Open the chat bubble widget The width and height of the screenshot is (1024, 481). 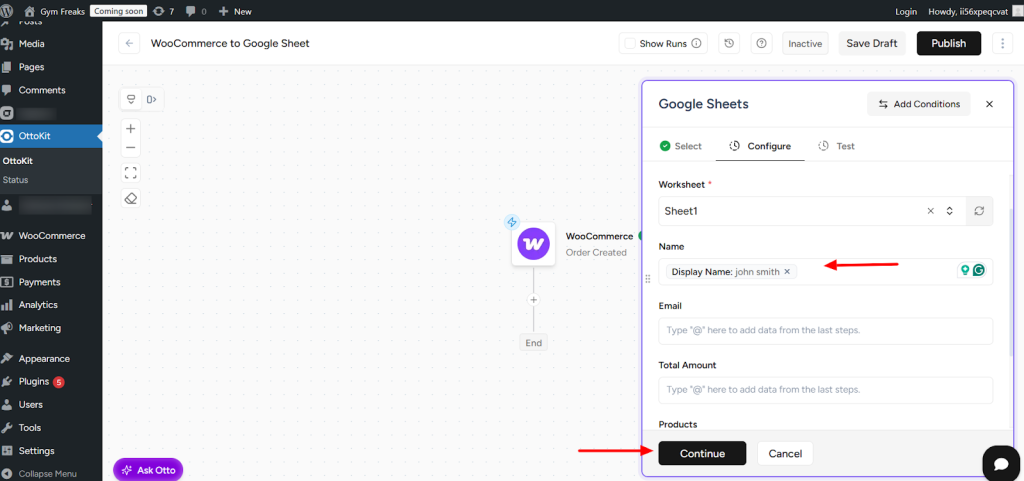1000,462
